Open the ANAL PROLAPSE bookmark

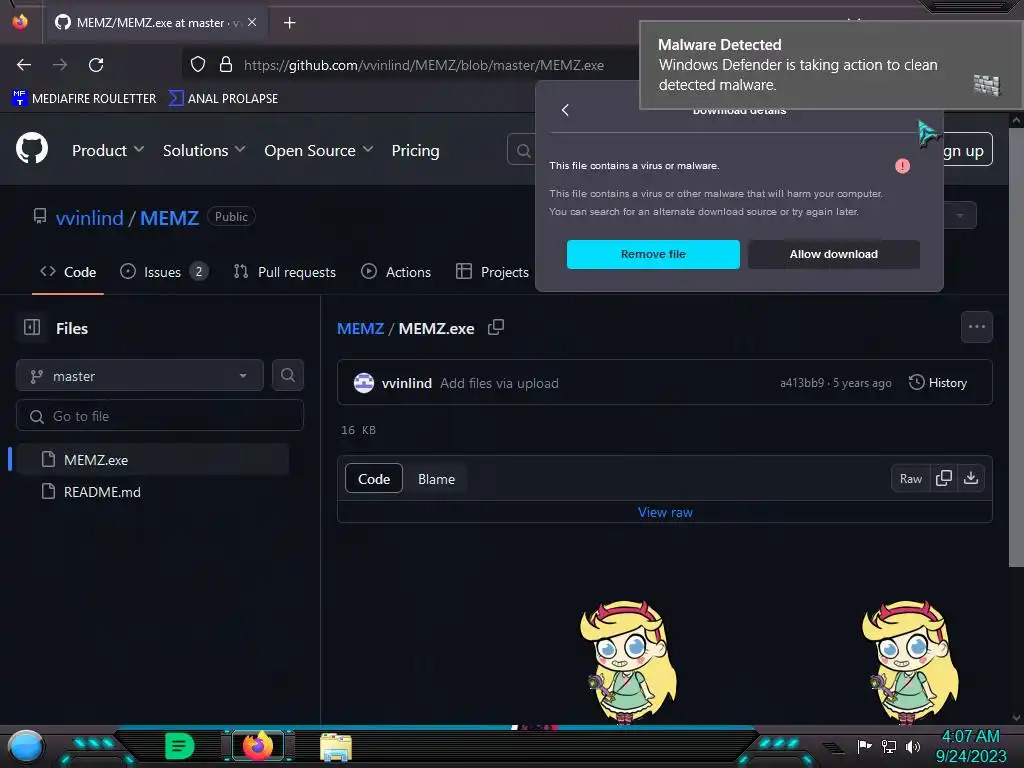click(223, 99)
